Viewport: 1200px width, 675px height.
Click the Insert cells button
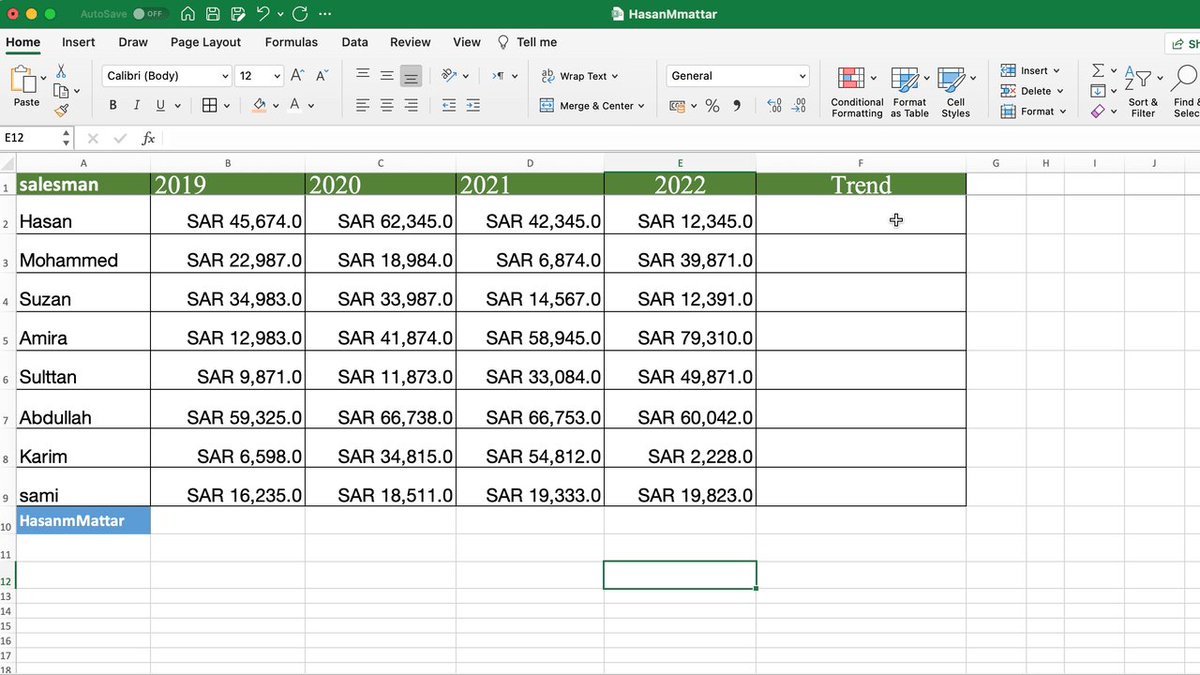(1032, 71)
